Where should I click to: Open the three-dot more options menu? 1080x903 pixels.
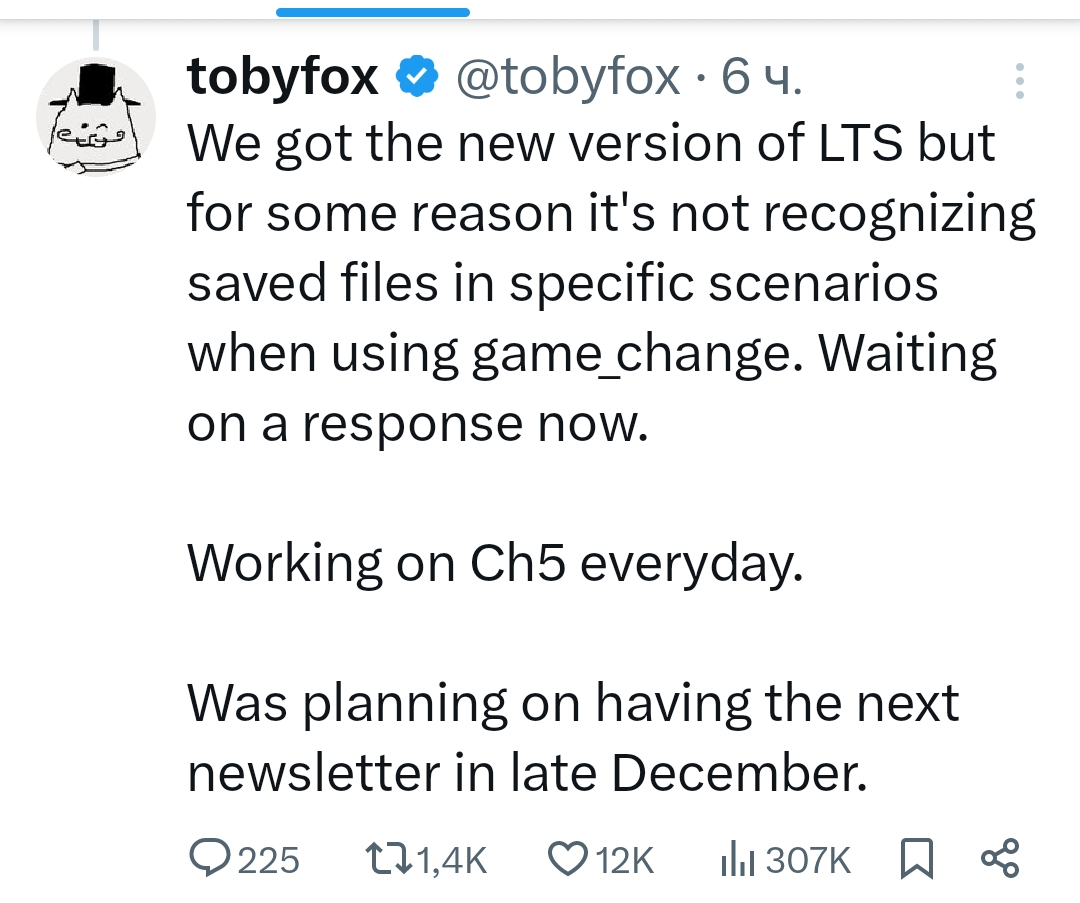tap(1020, 81)
